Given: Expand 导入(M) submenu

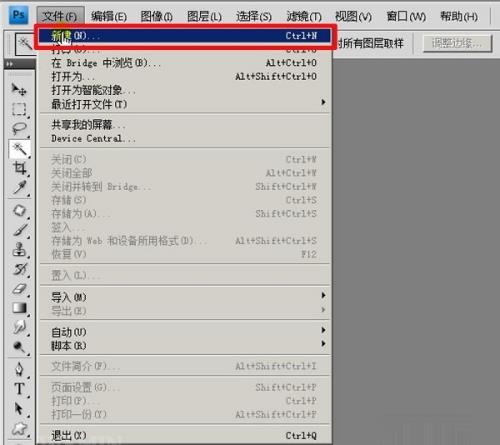Looking at the screenshot, I should pos(184,297).
